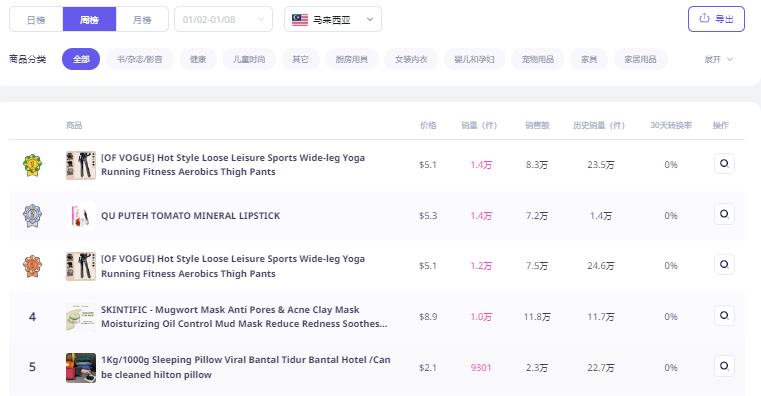The height and width of the screenshot is (396, 761).
Task: Click the 商品 column header
Action: [74, 125]
